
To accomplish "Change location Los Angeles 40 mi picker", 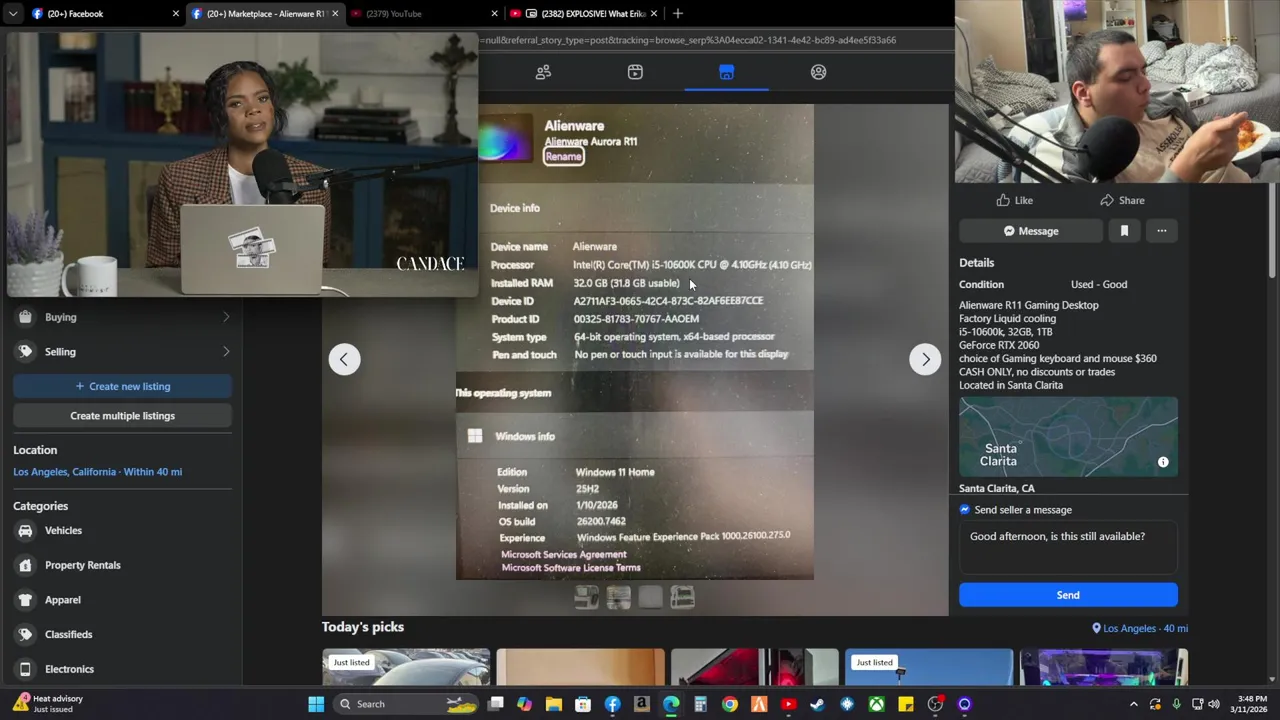I will tap(1140, 628).
